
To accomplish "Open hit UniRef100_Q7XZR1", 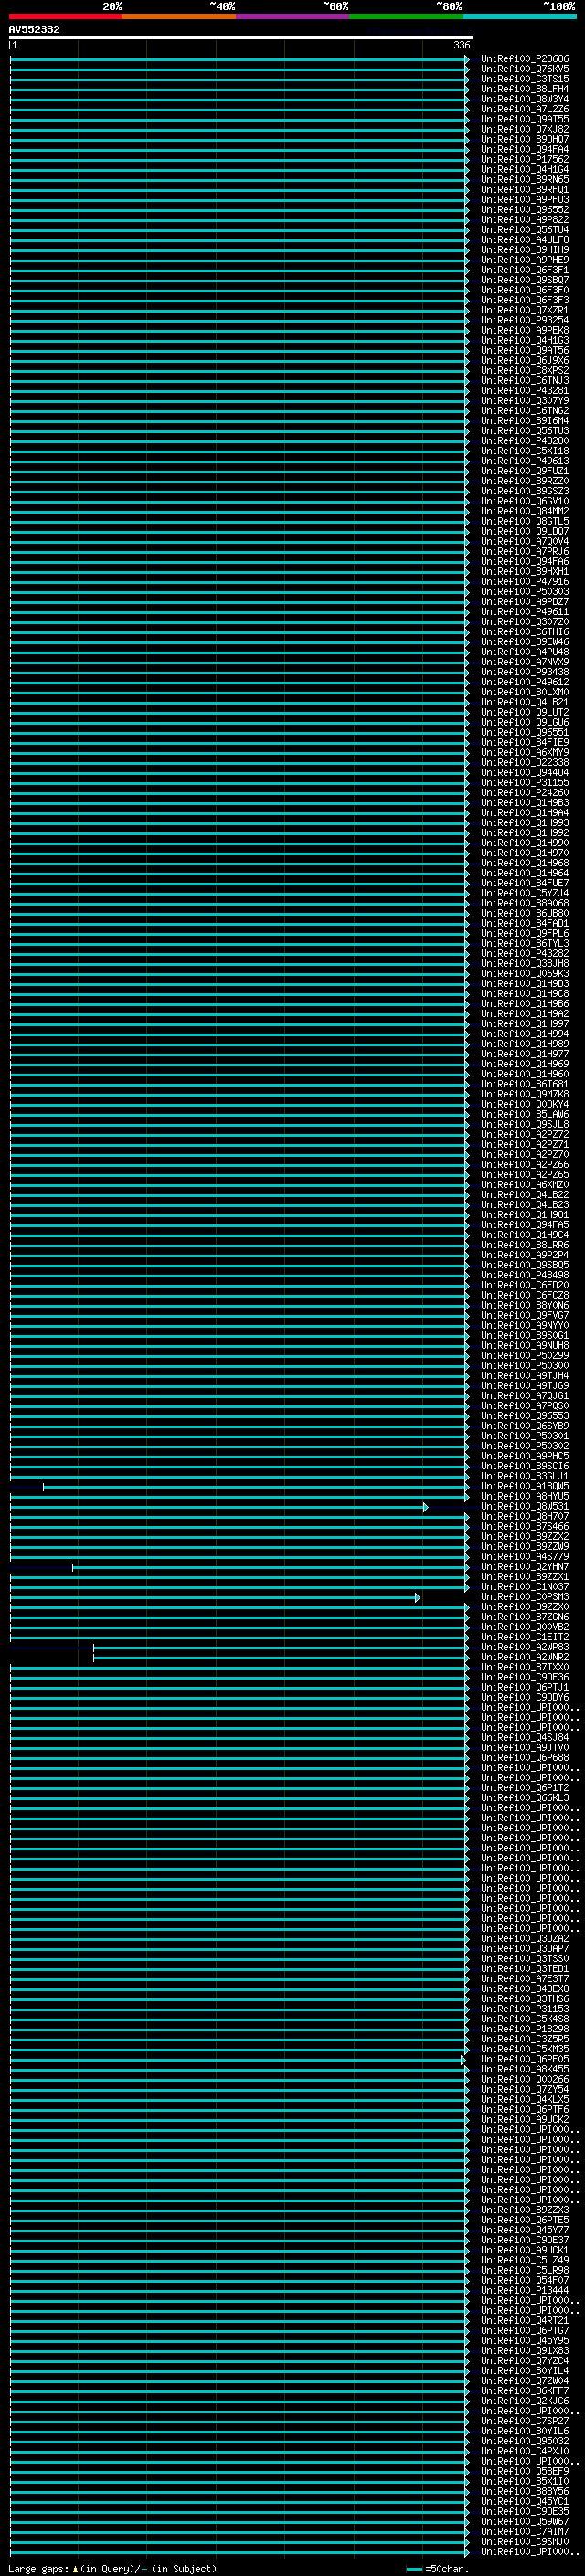I will pyautogui.click(x=525, y=310).
